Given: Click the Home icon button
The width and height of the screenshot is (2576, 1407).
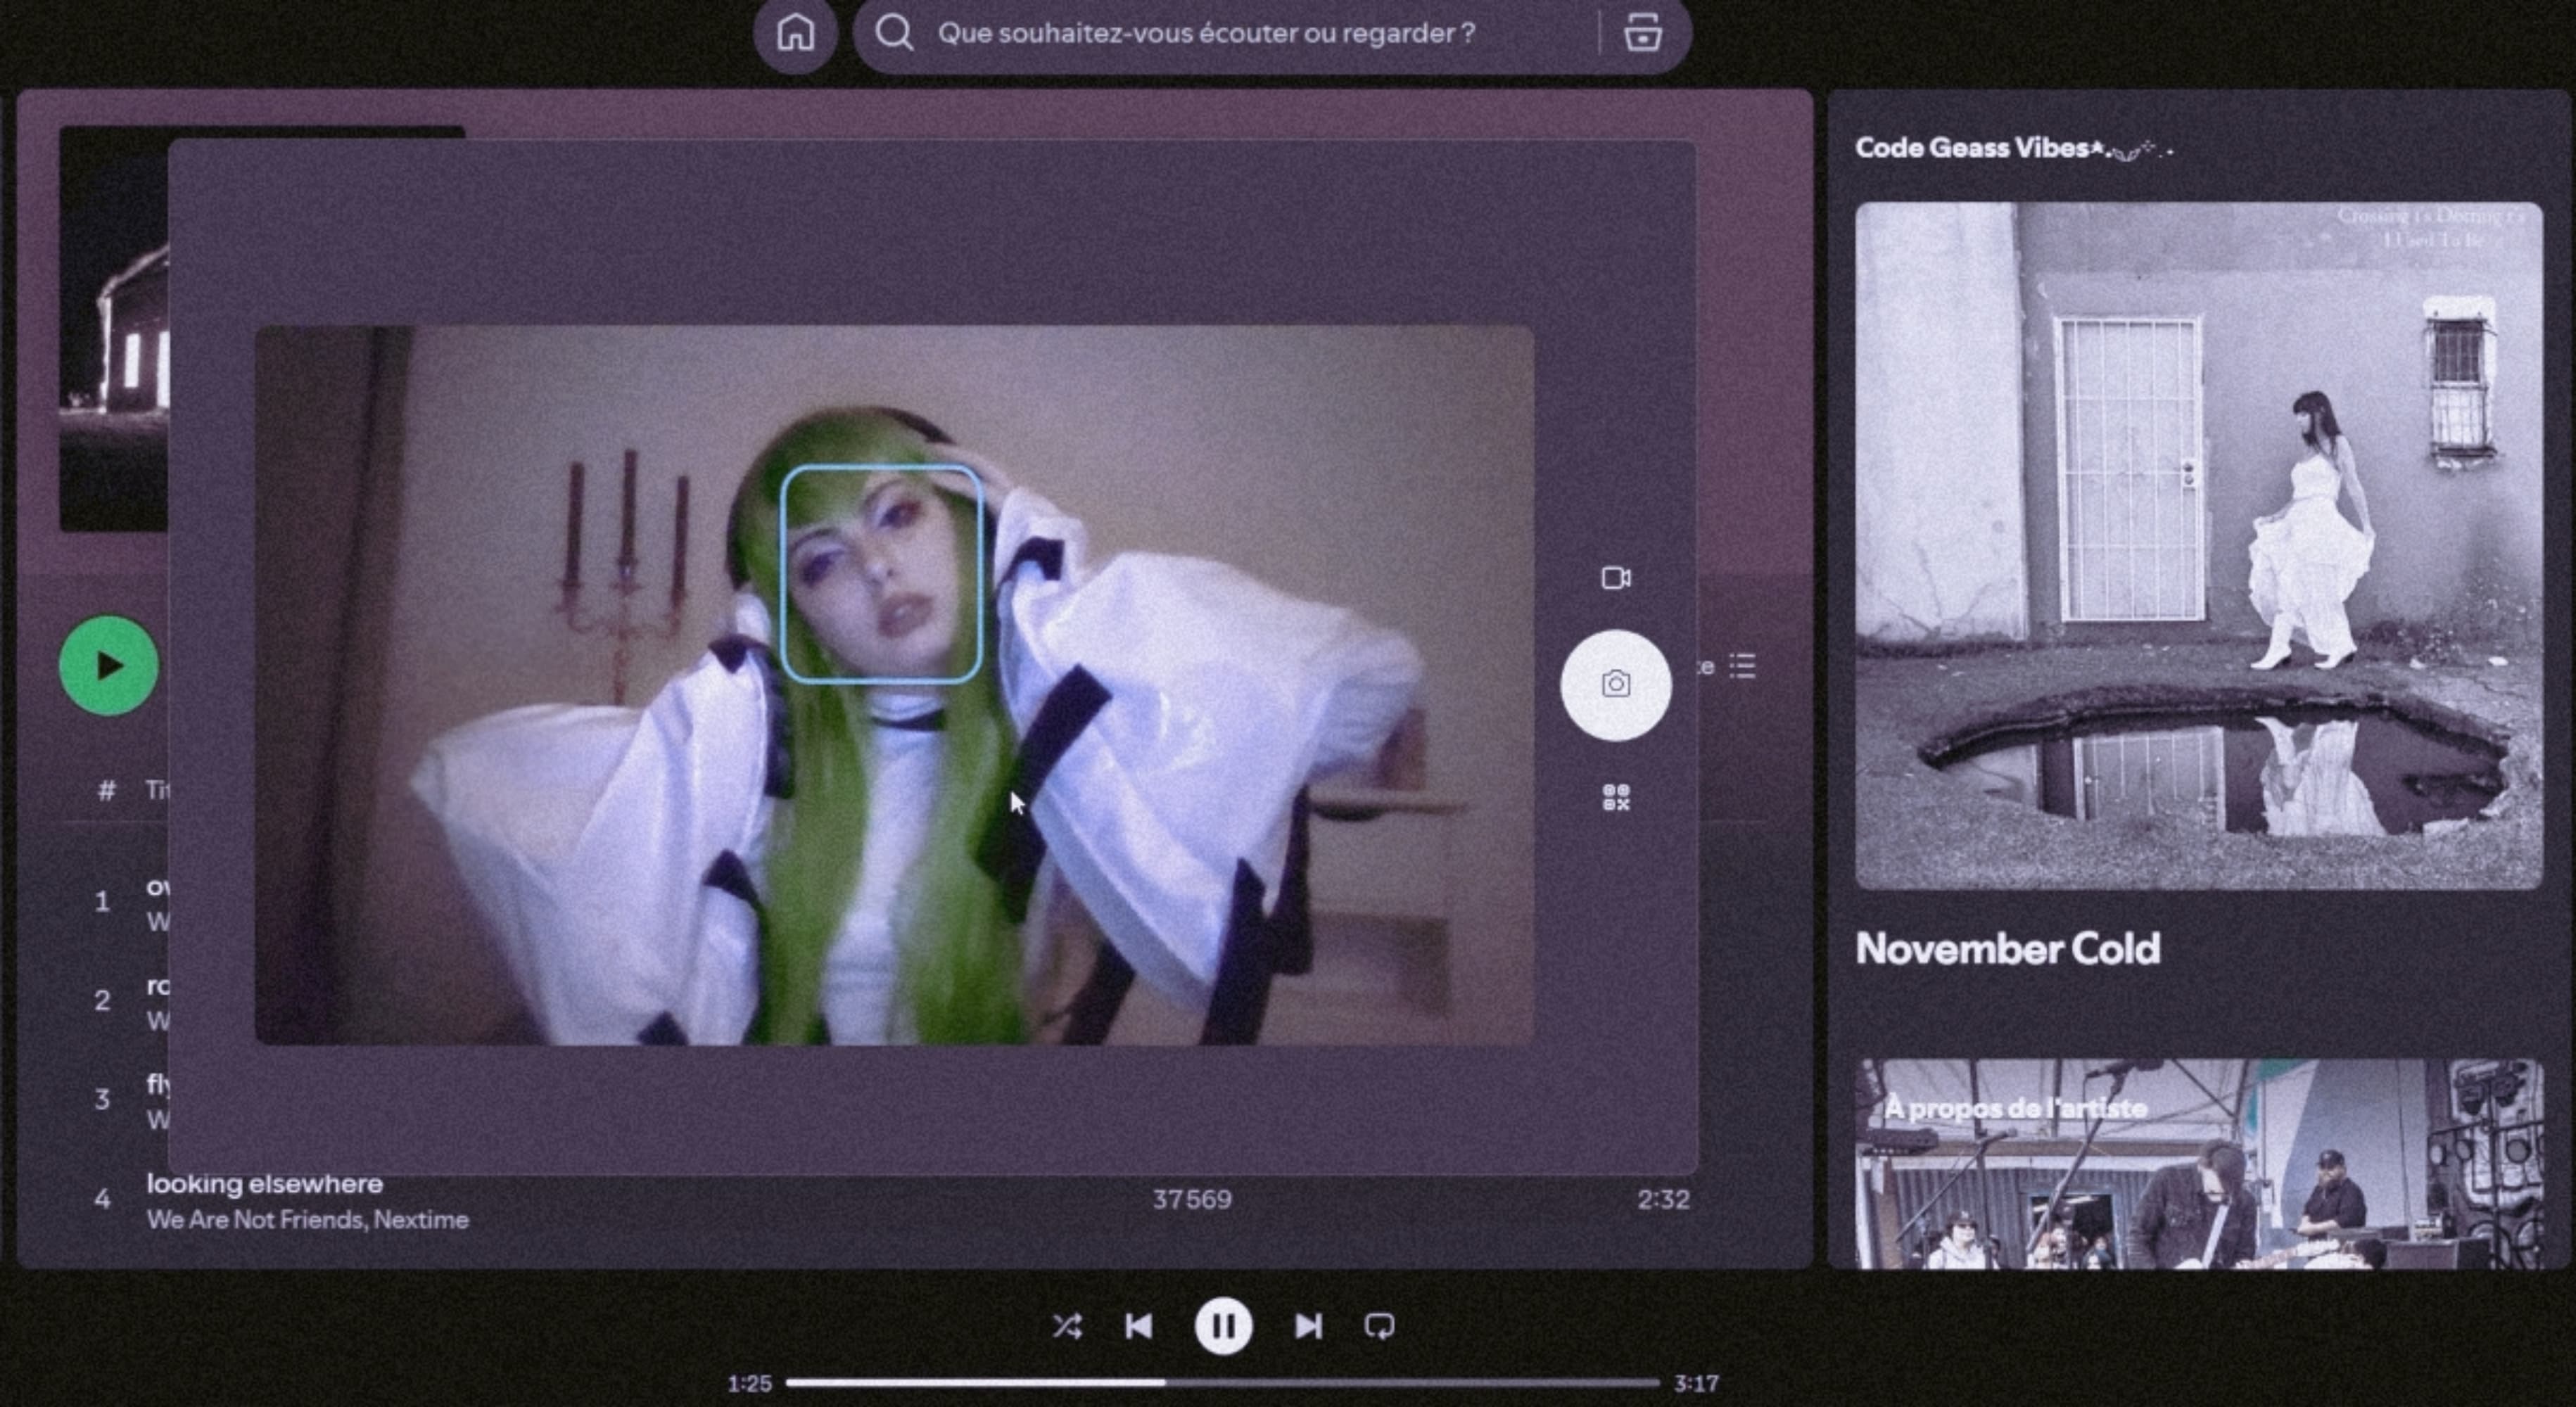Looking at the screenshot, I should click(795, 33).
